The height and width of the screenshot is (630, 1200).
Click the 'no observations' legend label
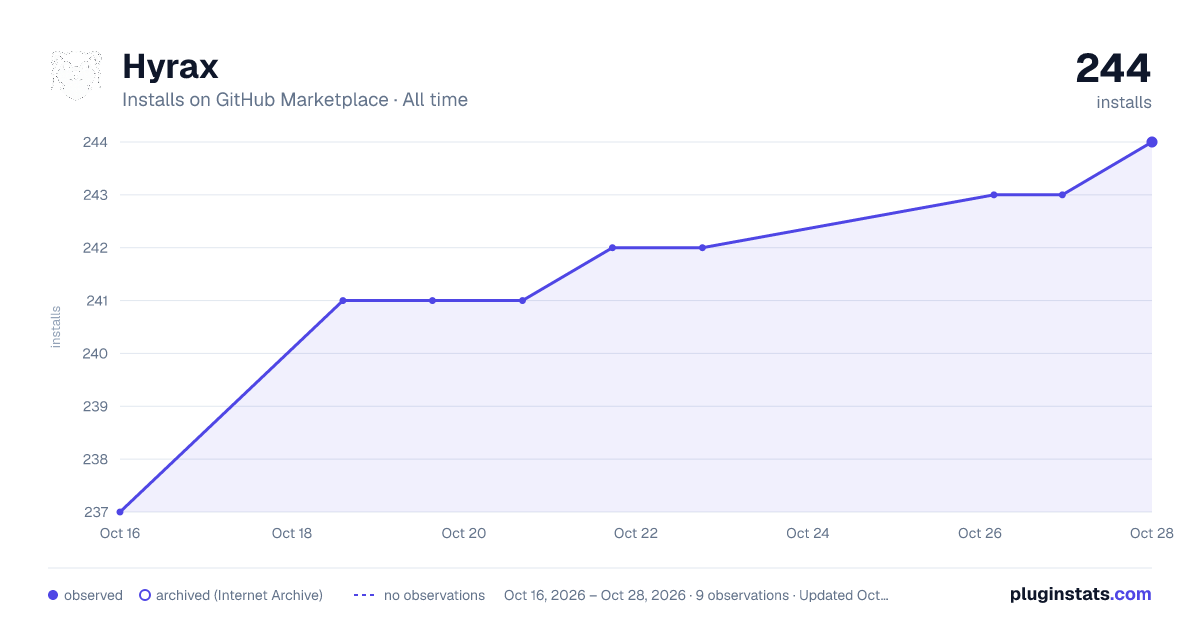pos(434,595)
